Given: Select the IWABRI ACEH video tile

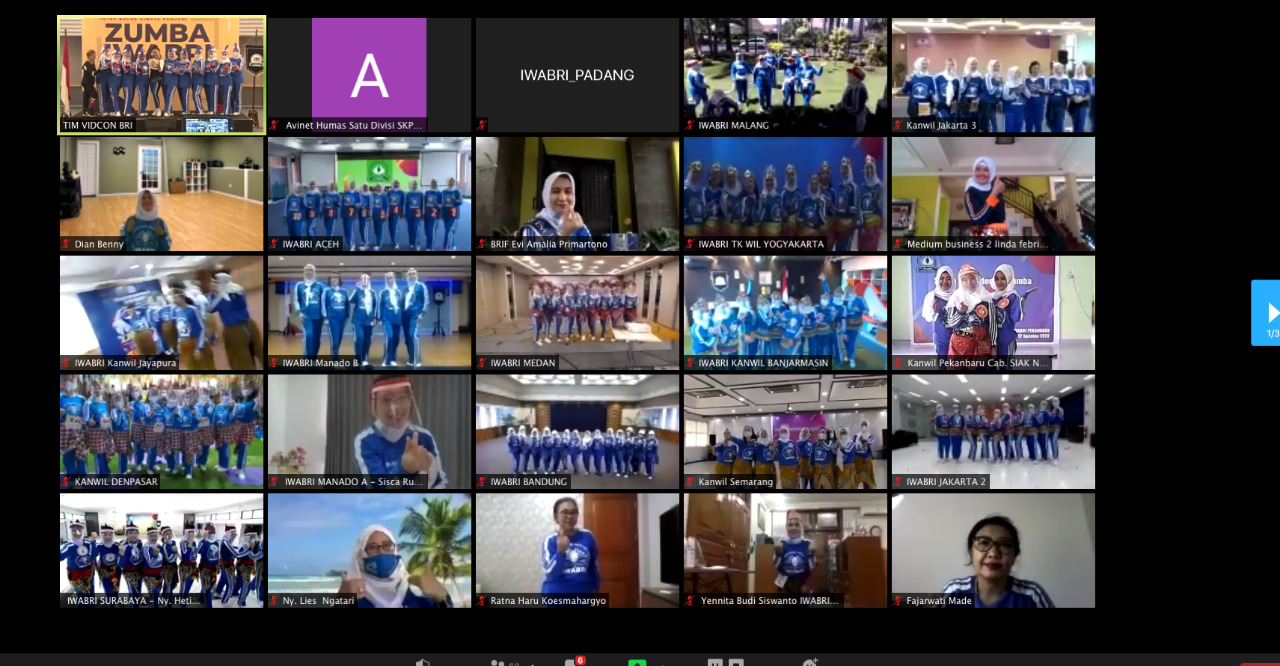Looking at the screenshot, I should point(369,193).
